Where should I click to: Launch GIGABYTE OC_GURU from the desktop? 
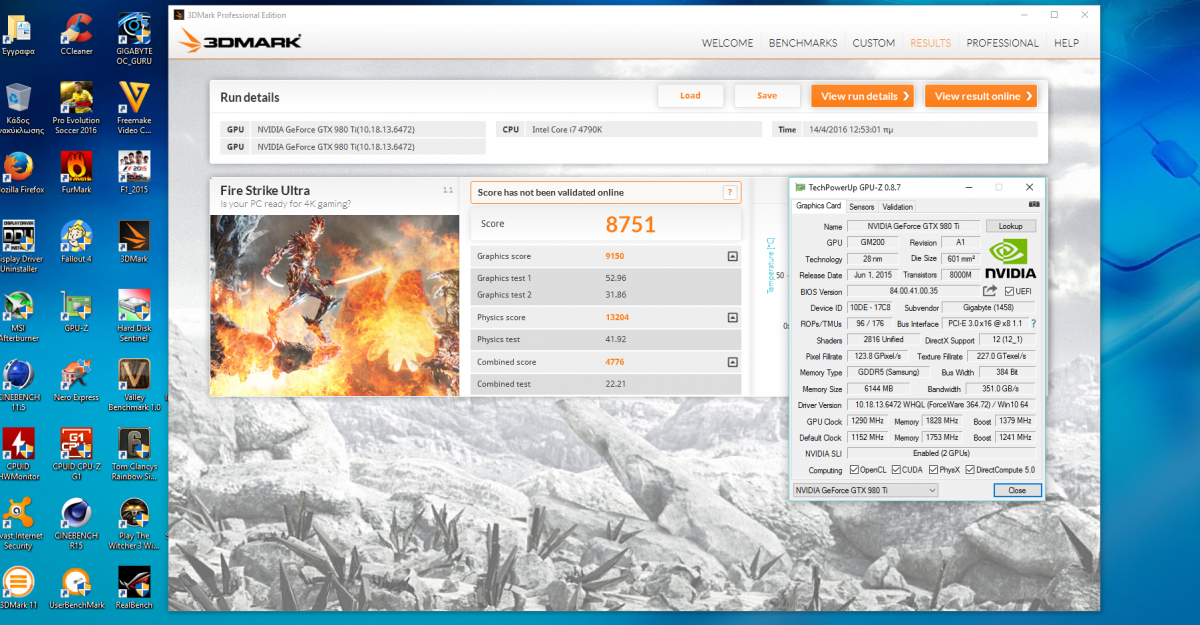coord(134,38)
